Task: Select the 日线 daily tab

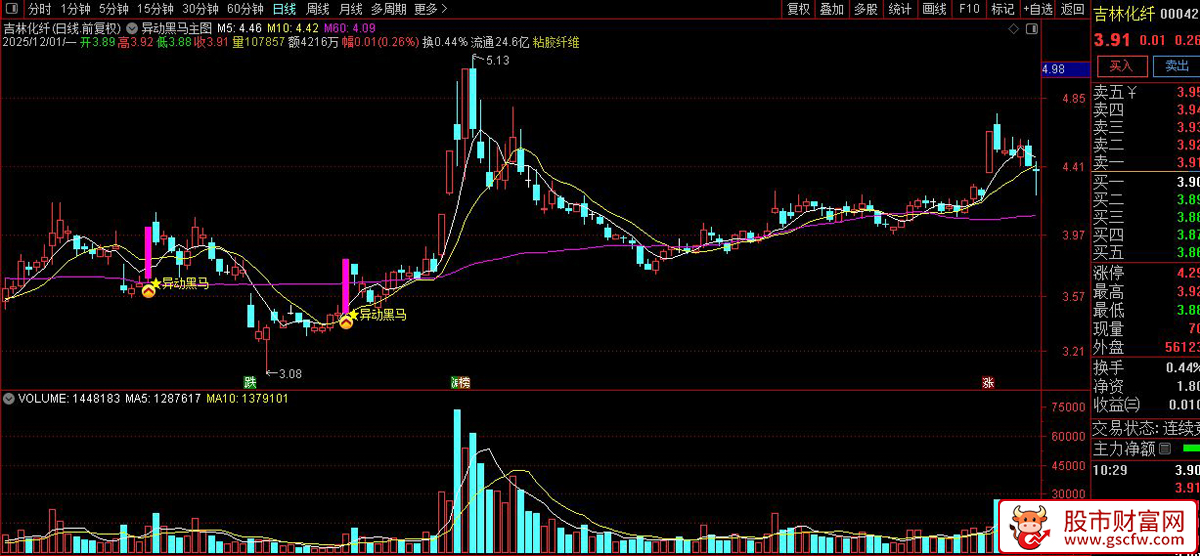Action: click(x=284, y=9)
